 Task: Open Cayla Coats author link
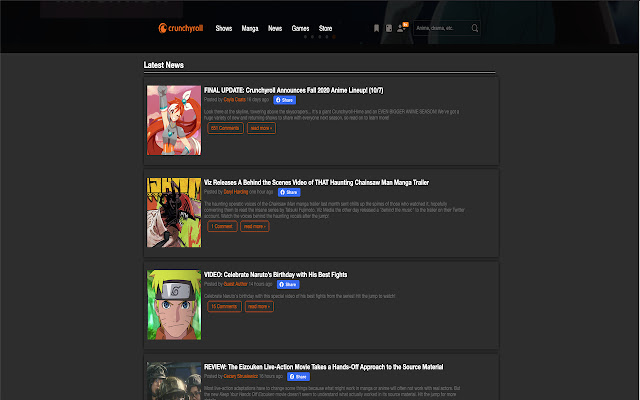point(235,100)
